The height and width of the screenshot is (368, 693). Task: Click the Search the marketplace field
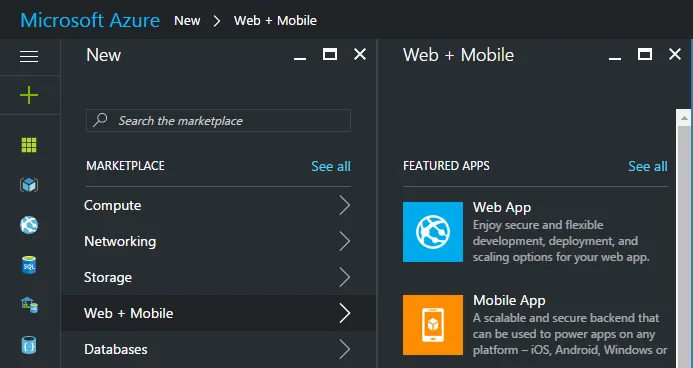point(218,121)
